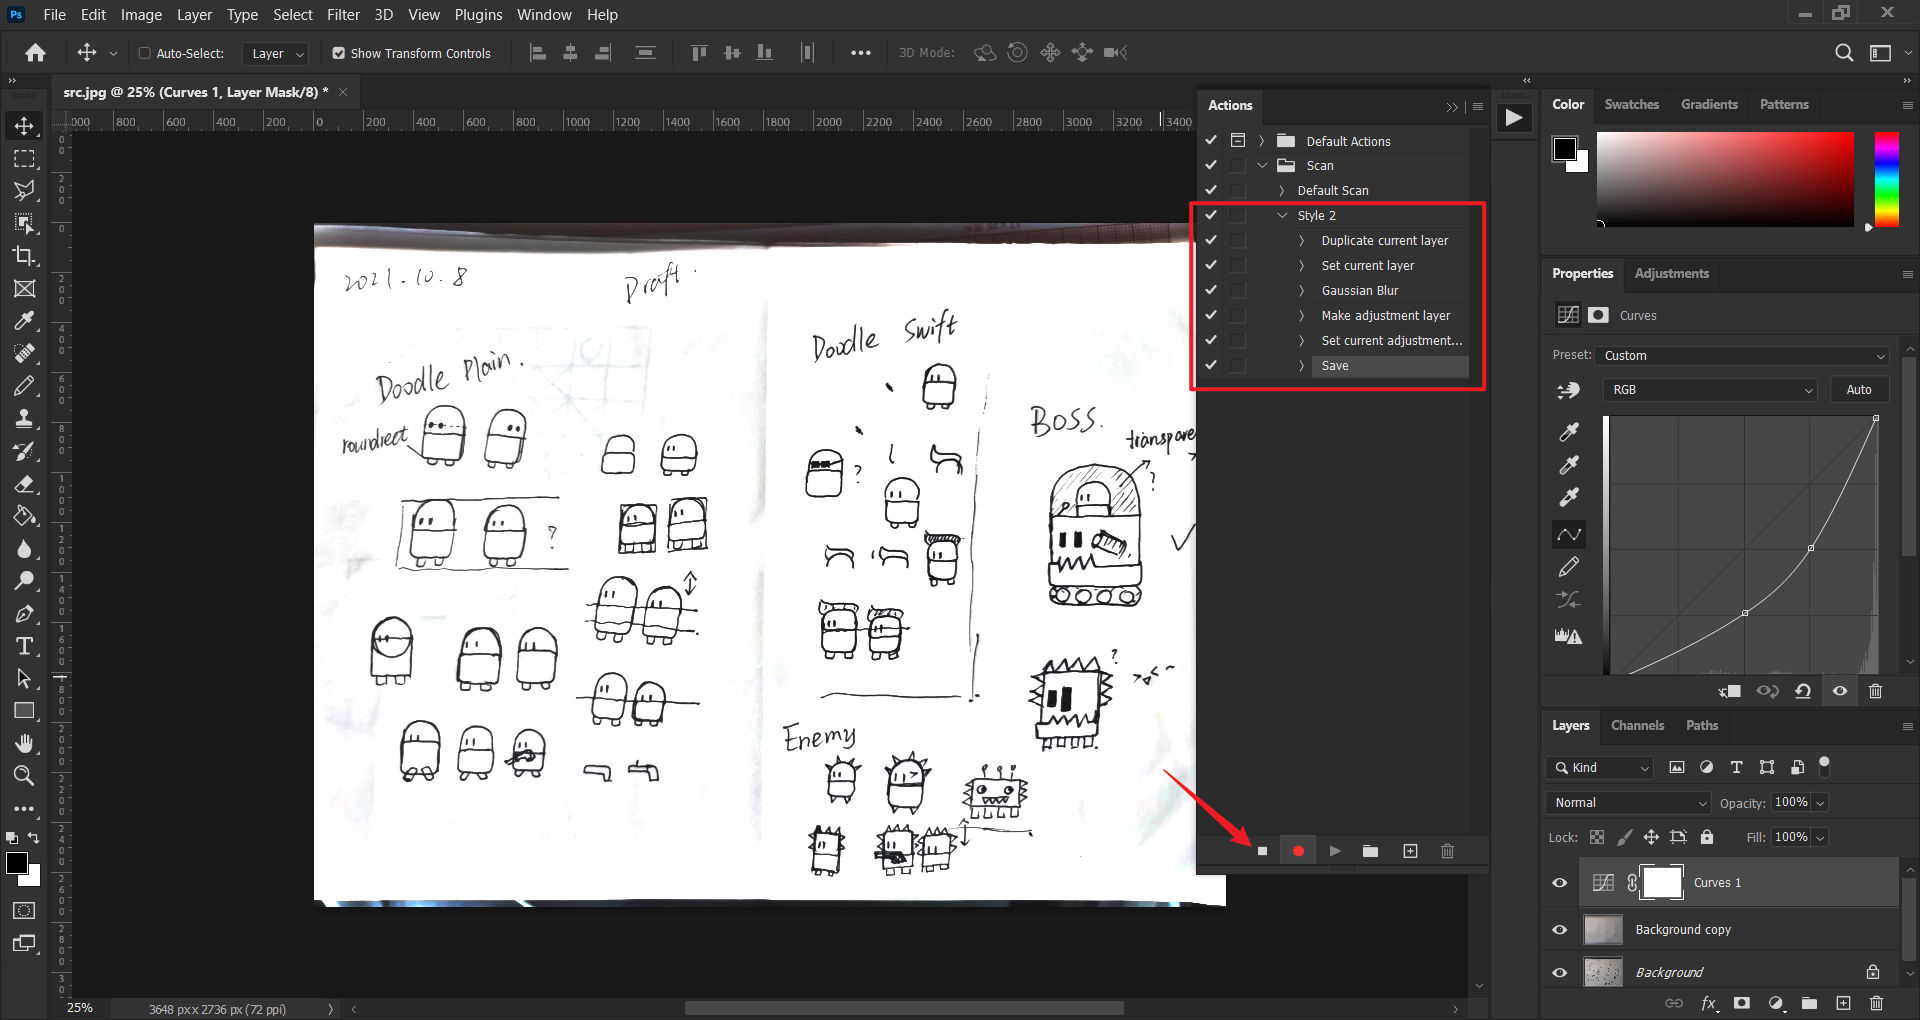Create new action in Actions panel
The image size is (1920, 1020).
1410,851
